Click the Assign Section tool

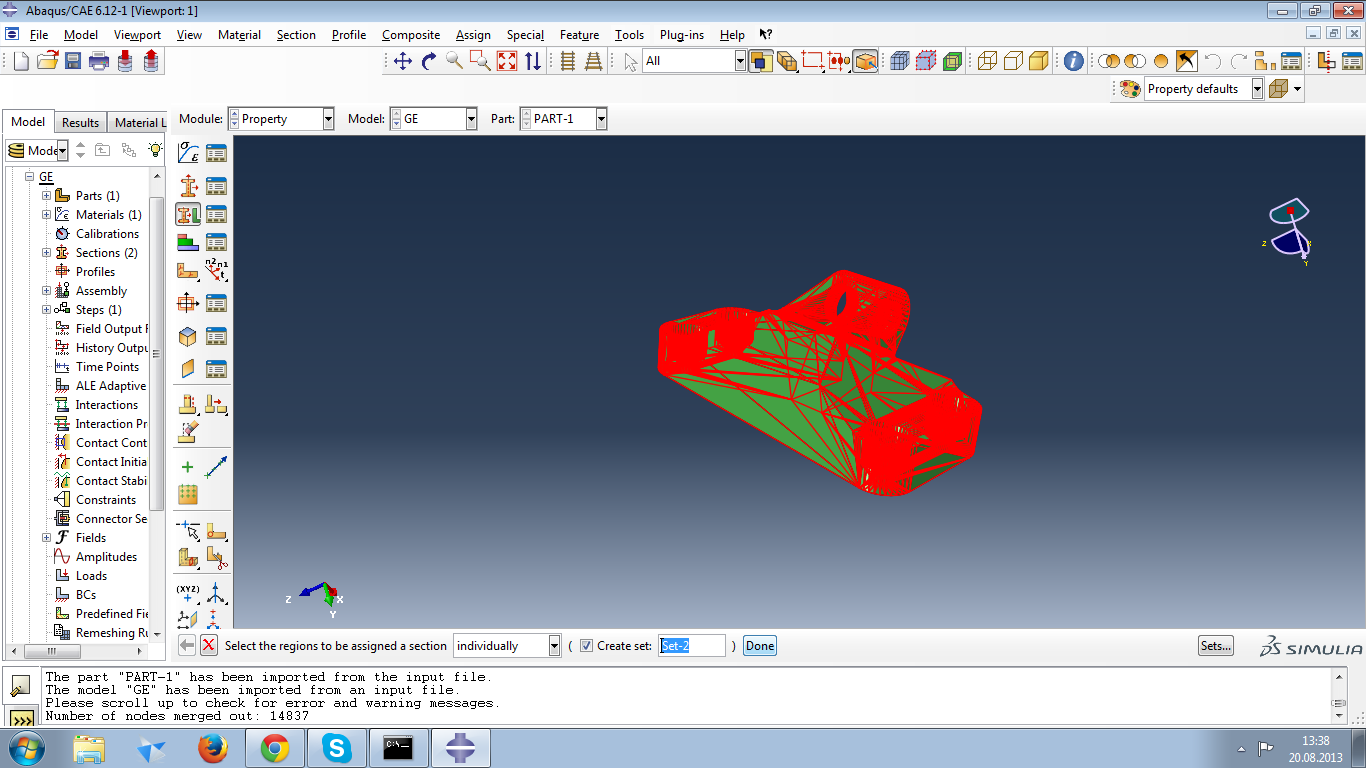coord(188,214)
